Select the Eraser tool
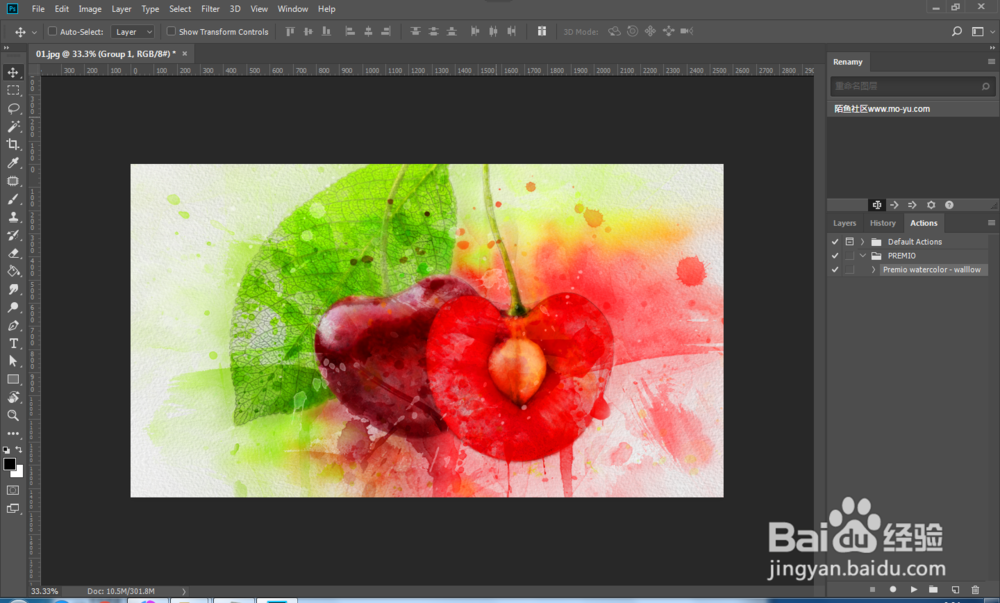Image resolution: width=1000 pixels, height=603 pixels. coord(13,253)
